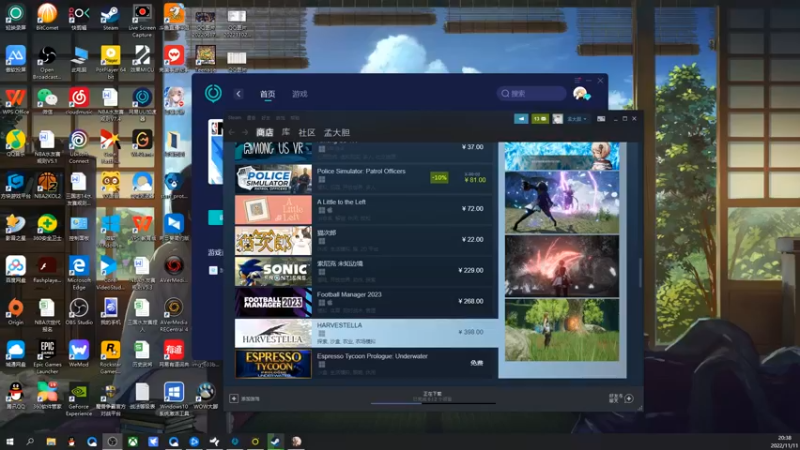This screenshot has height=450, width=800.
Task: Open the Xbox app taskbar icon
Action: pos(132,441)
